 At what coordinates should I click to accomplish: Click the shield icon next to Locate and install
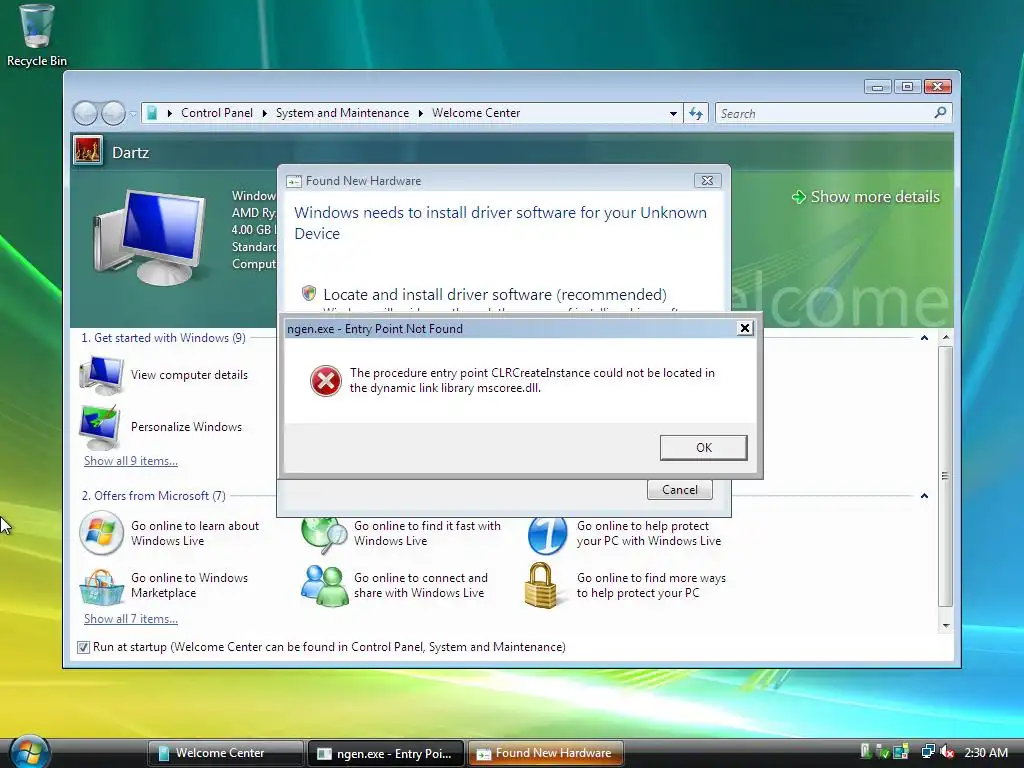(309, 293)
